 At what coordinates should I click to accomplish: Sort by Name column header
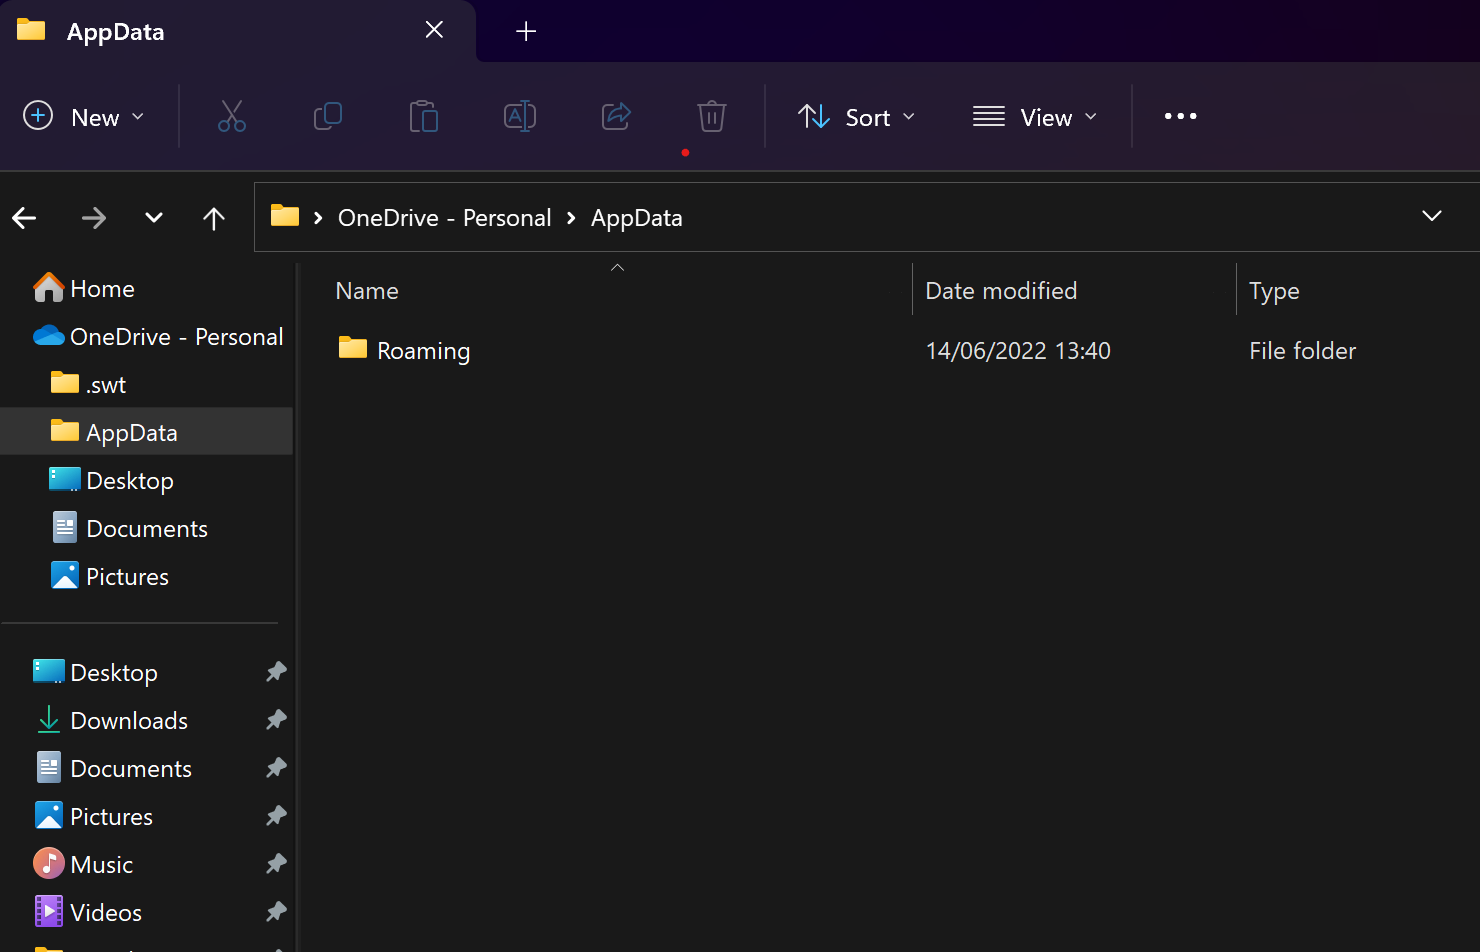pos(367,291)
